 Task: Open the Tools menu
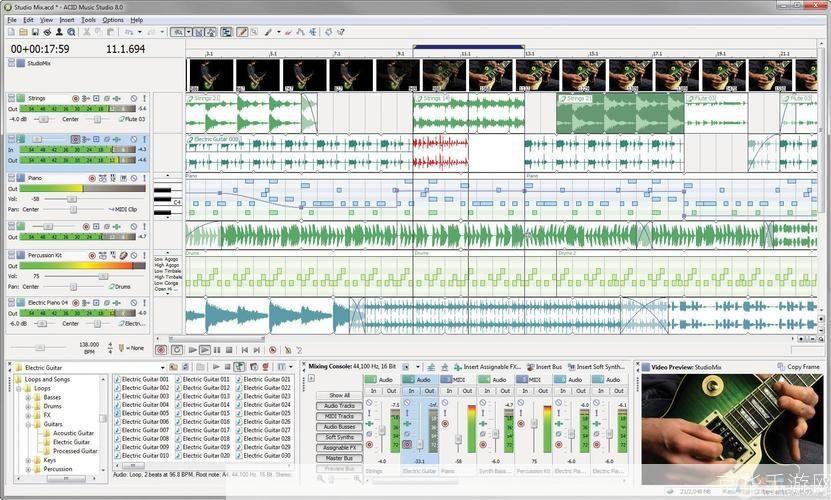pos(88,20)
